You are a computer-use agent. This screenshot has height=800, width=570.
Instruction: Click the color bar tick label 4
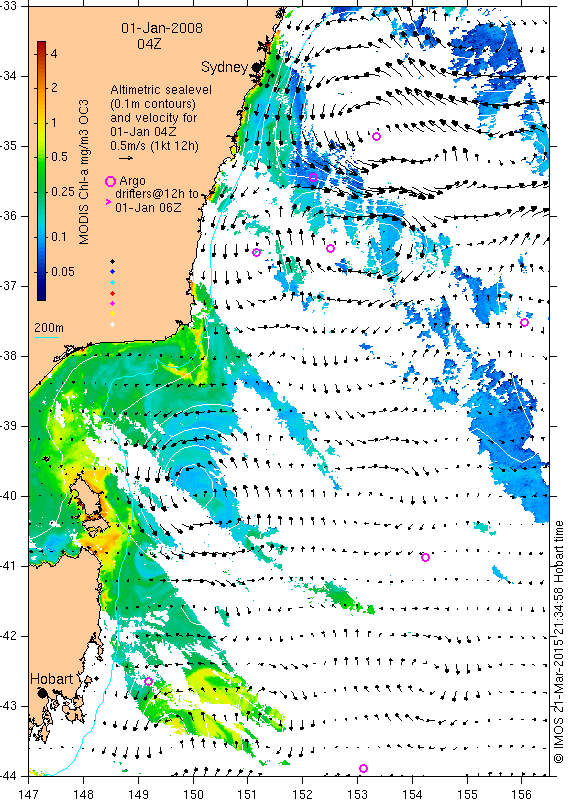(54, 54)
